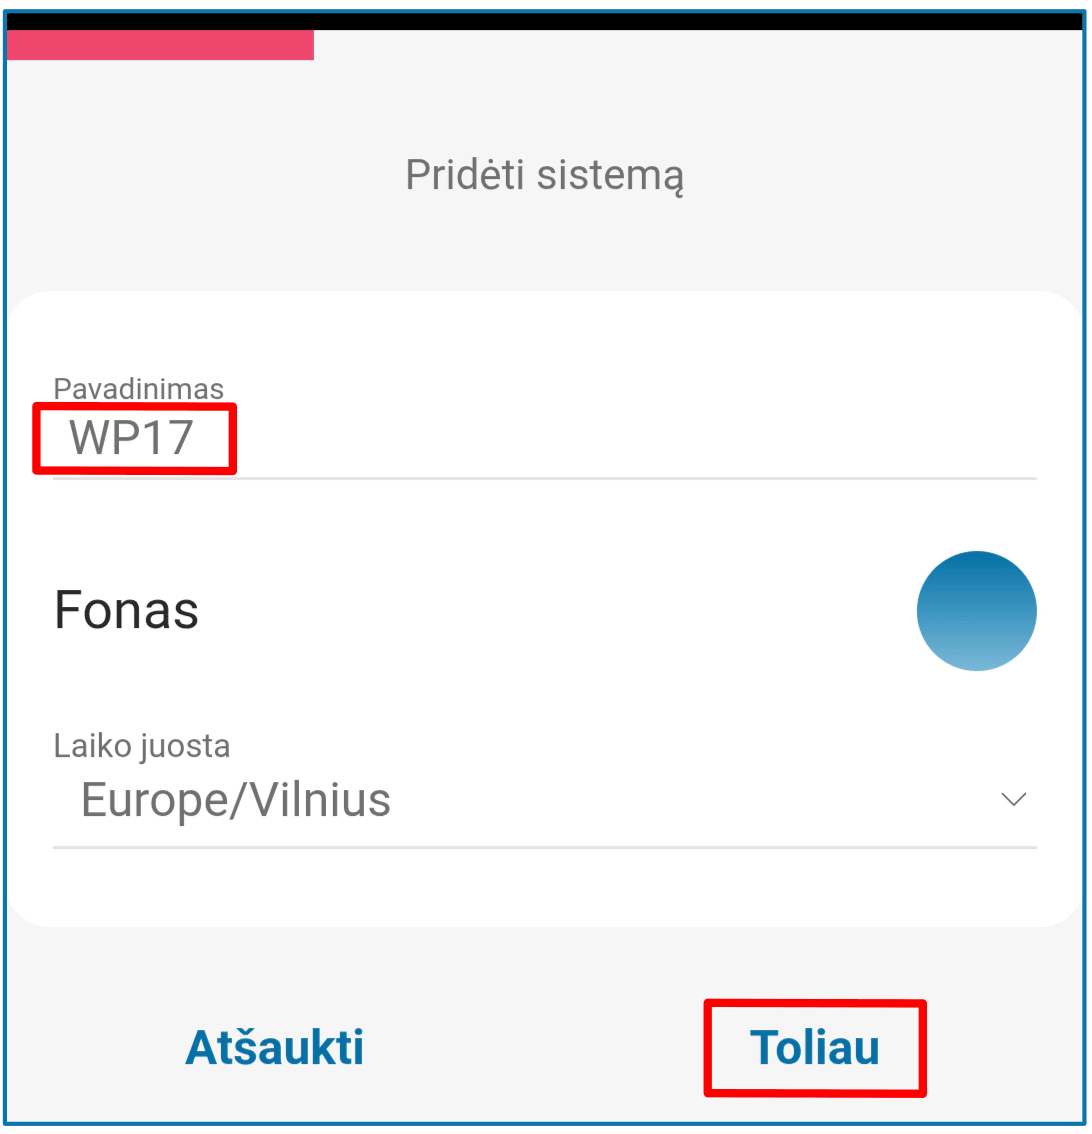Click empty space right of WP17 text
The height and width of the screenshot is (1134, 1092).
630,440
